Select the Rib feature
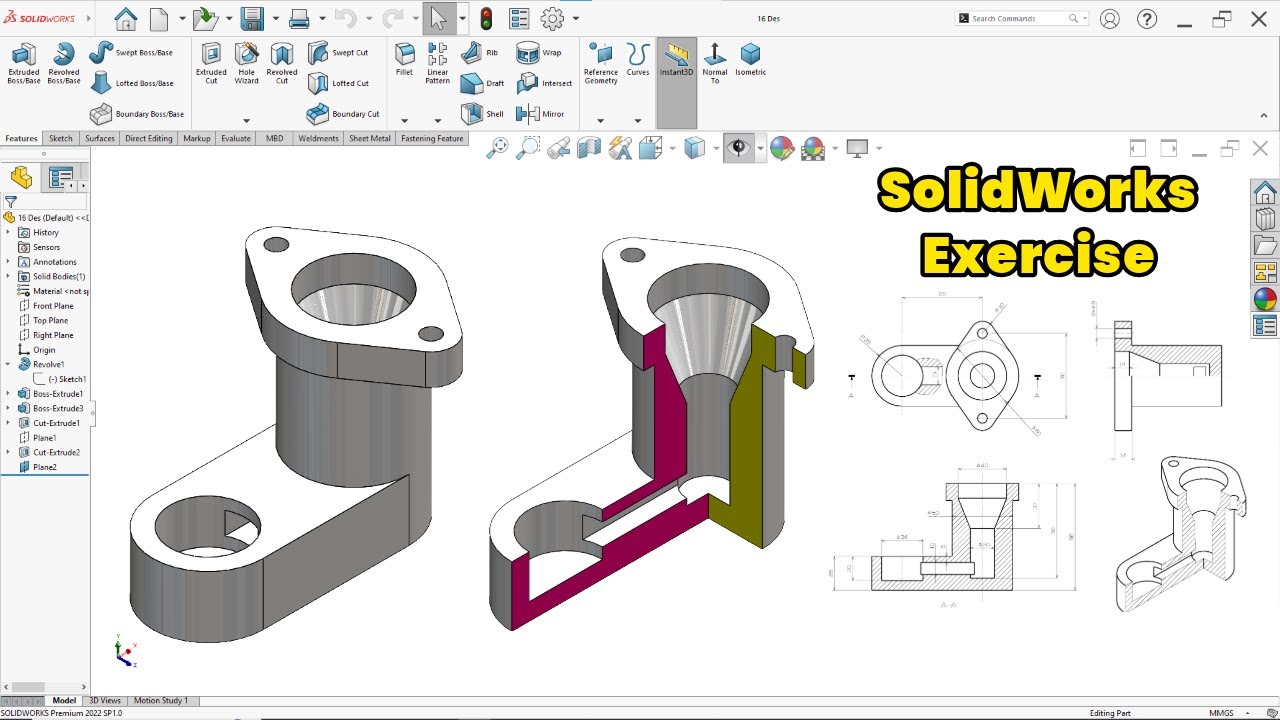This screenshot has height=720, width=1280. coord(479,52)
